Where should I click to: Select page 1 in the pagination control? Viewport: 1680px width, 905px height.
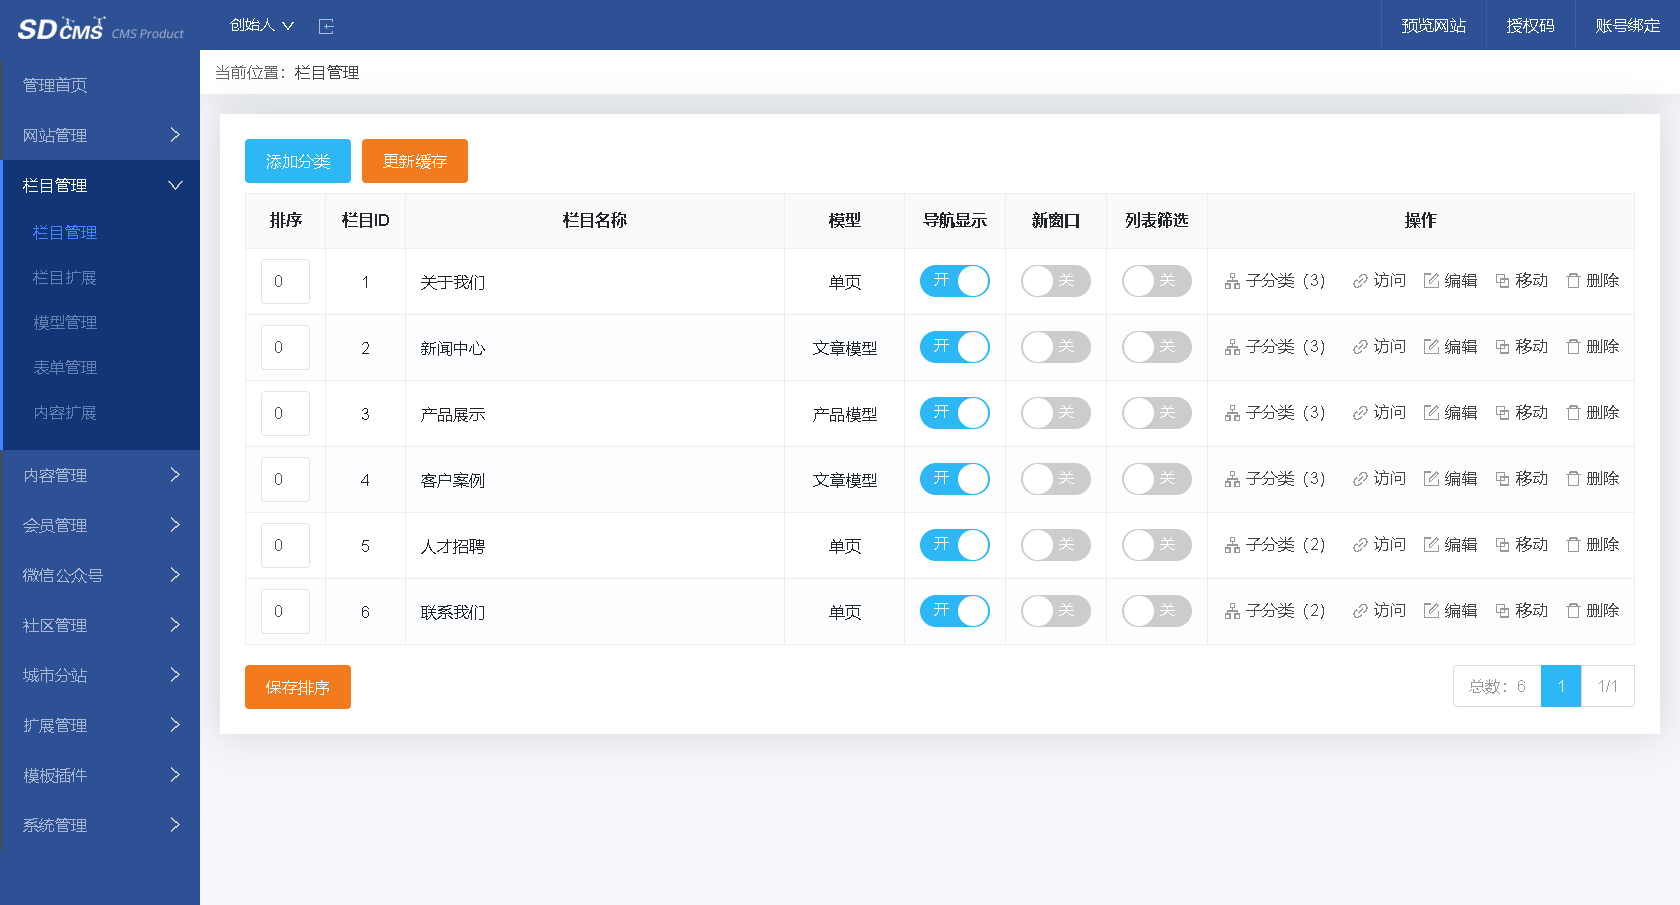pos(1561,686)
